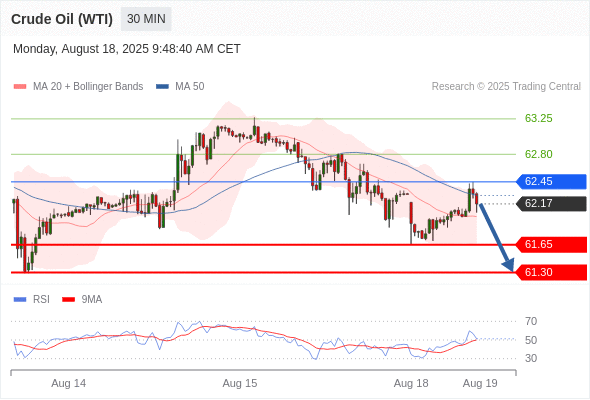Select the 61.30 red target tag
Image resolution: width=590 pixels, height=400 pixels.
pyautogui.click(x=551, y=272)
